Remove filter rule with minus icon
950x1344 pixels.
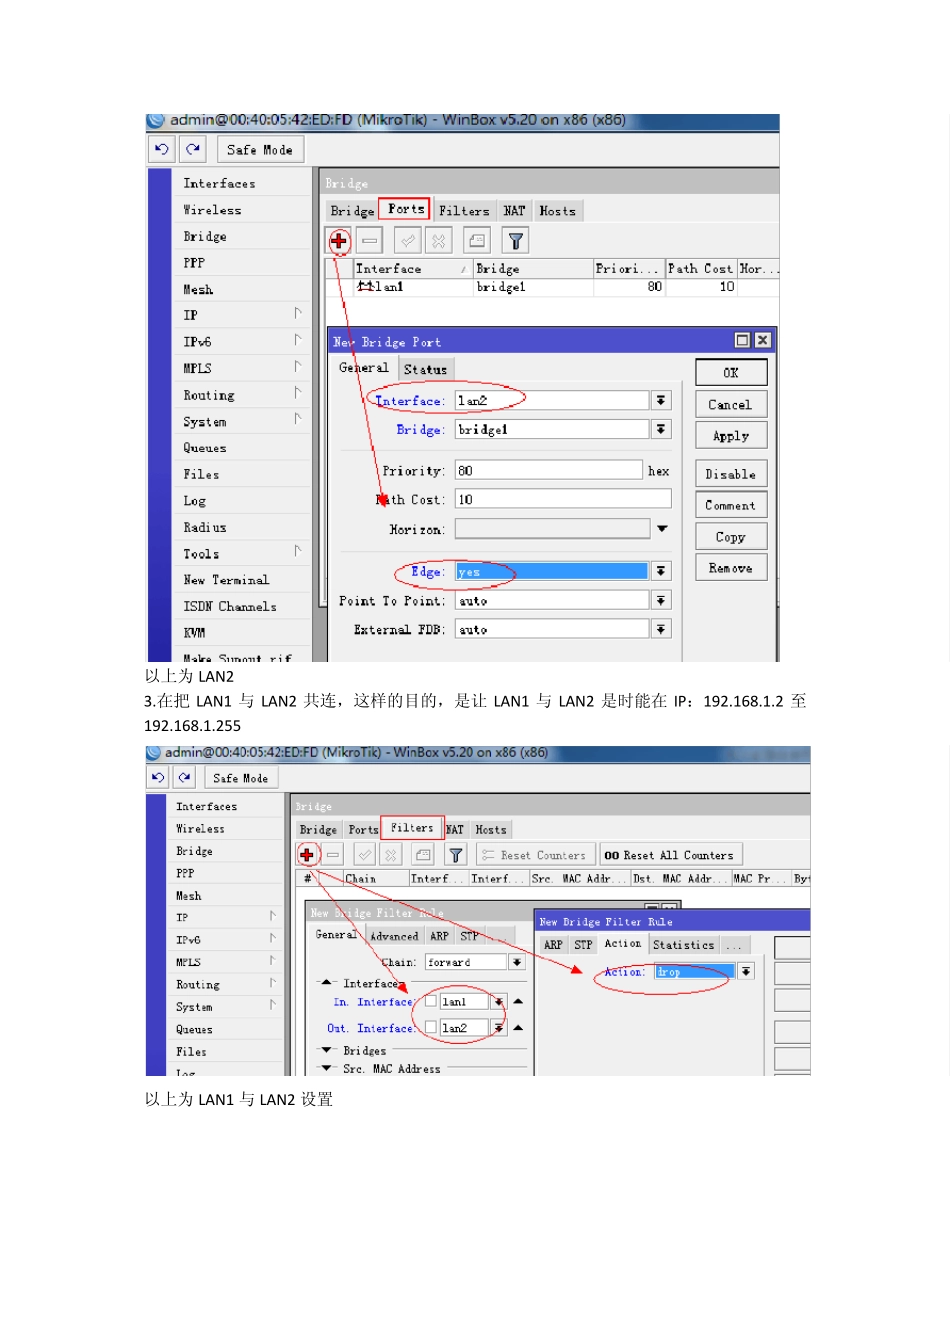pyautogui.click(x=333, y=855)
